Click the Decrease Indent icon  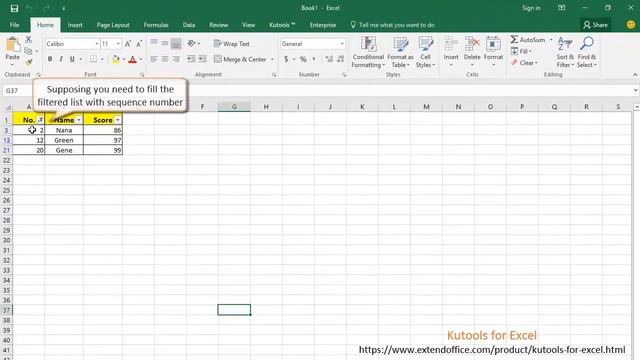(x=191, y=59)
